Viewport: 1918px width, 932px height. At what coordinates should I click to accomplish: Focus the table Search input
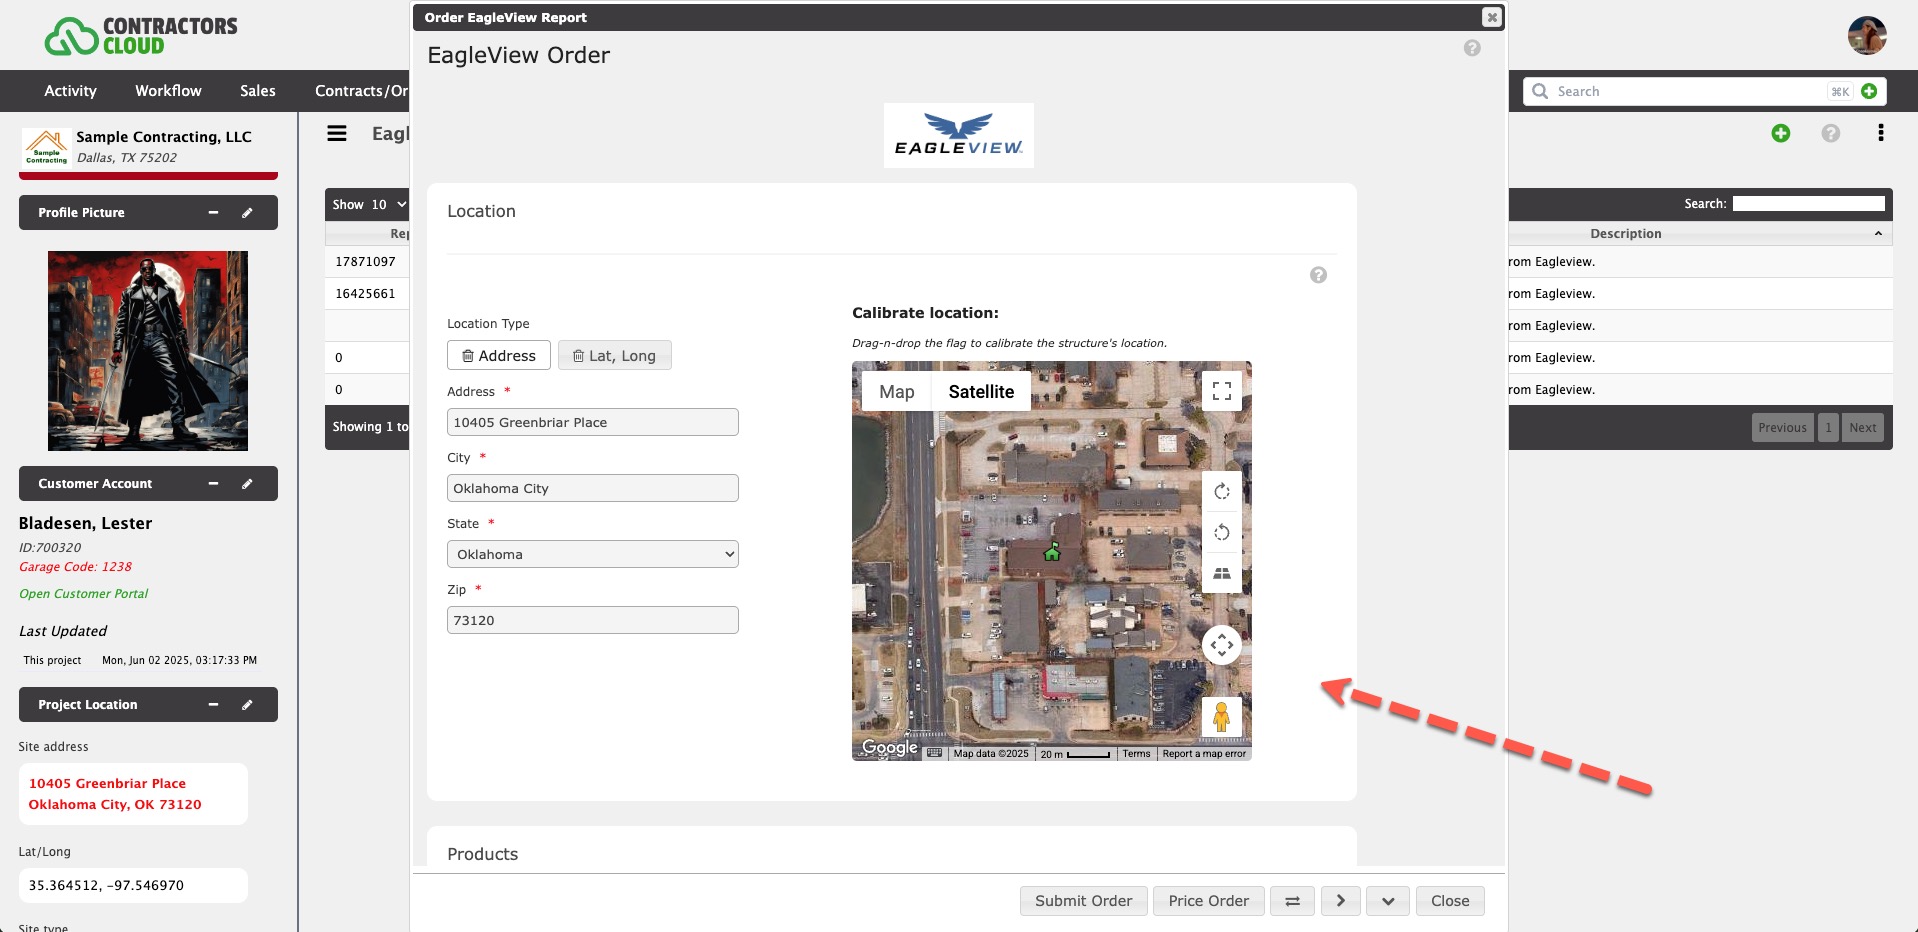click(x=1808, y=204)
